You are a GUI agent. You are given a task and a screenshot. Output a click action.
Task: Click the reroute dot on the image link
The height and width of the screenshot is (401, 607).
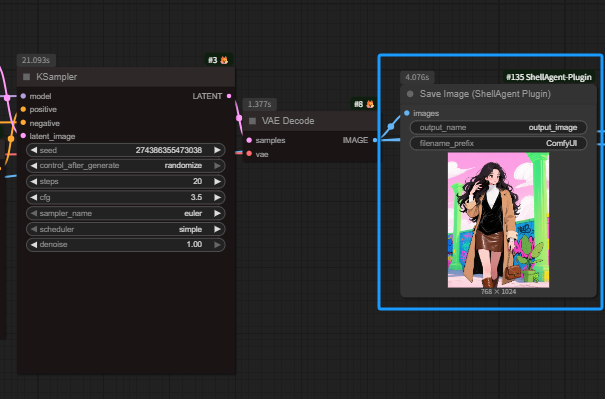392,127
